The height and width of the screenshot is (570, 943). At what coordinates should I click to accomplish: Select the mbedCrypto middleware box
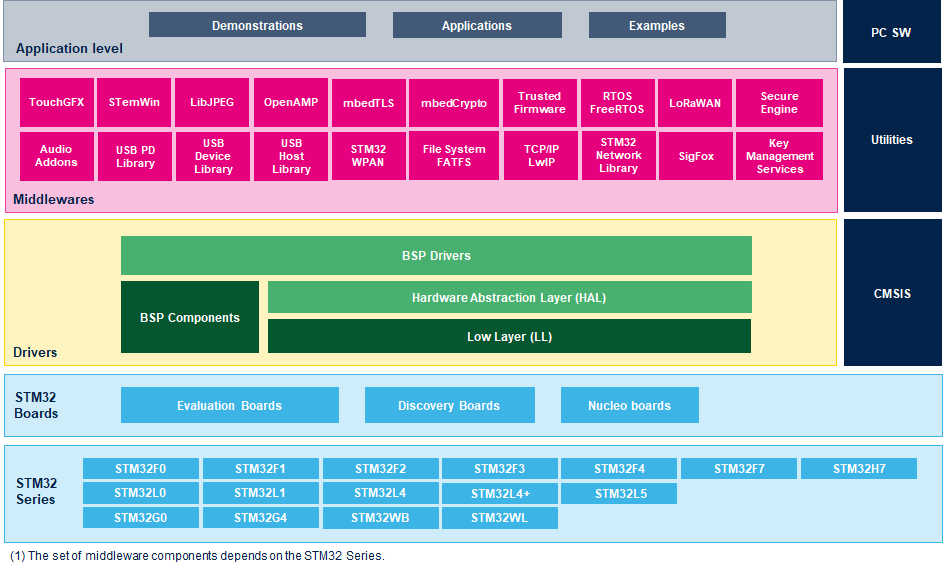coord(454,103)
